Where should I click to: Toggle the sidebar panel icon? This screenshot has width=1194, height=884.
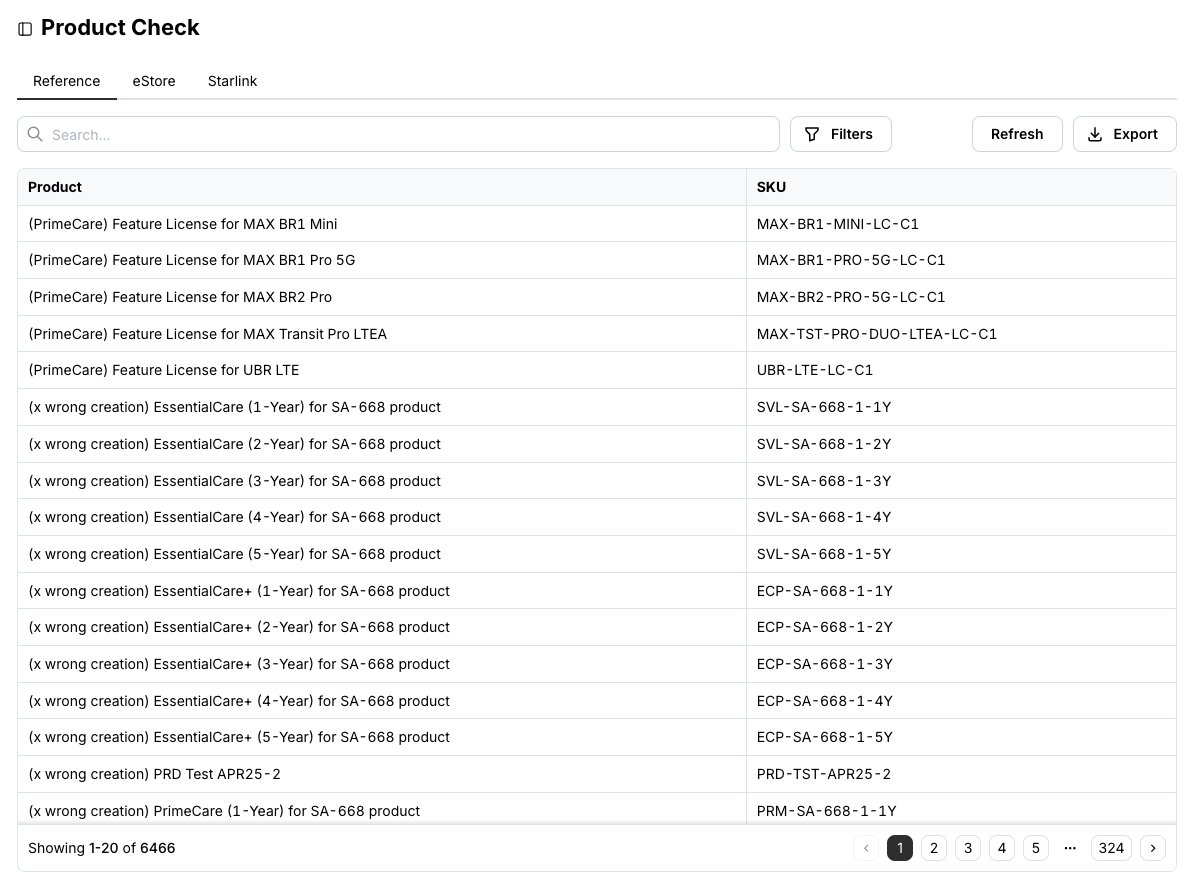coord(25,29)
